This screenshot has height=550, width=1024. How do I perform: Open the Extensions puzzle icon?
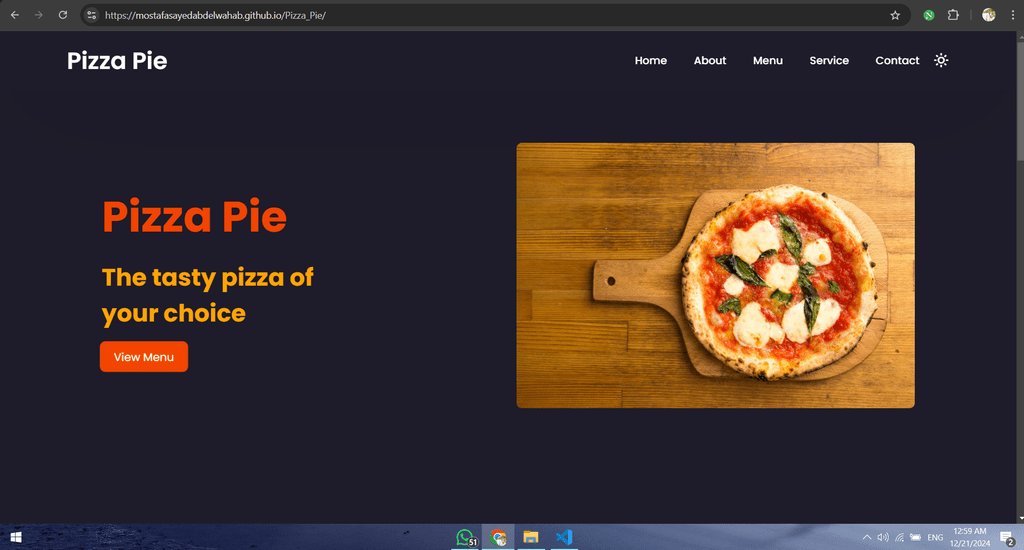[x=953, y=15]
